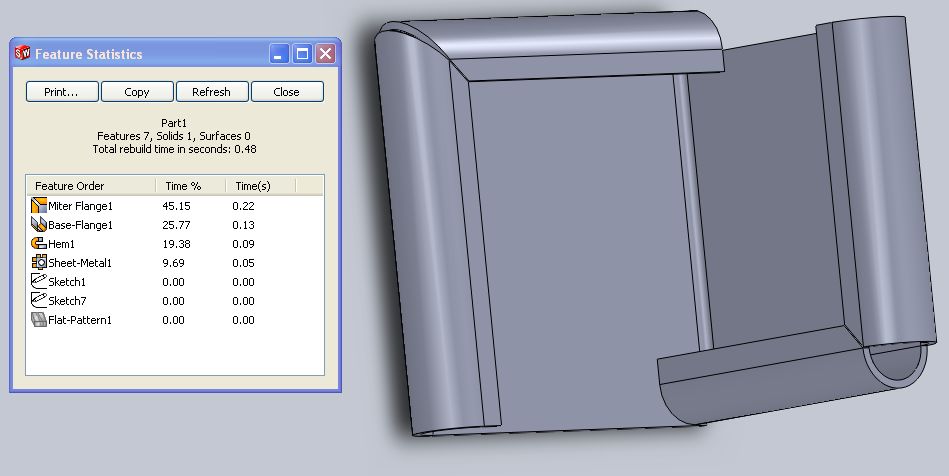Select the Hem1 row label
Viewport: 949px width, 476px height.
pyautogui.click(x=62, y=244)
